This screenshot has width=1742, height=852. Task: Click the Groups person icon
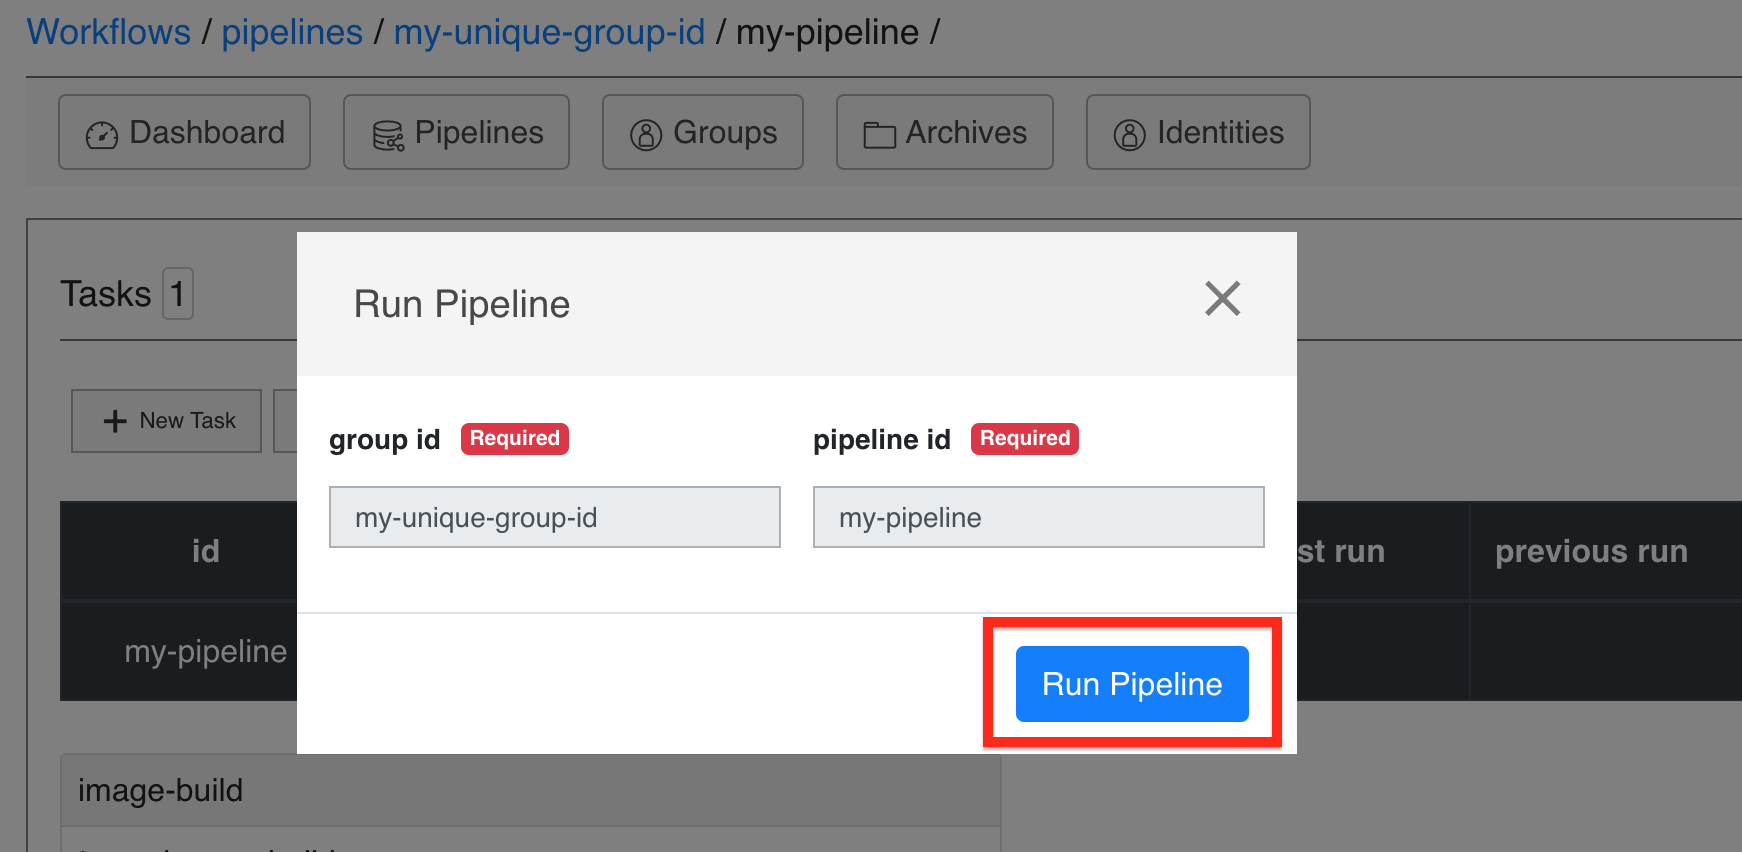pyautogui.click(x=646, y=135)
